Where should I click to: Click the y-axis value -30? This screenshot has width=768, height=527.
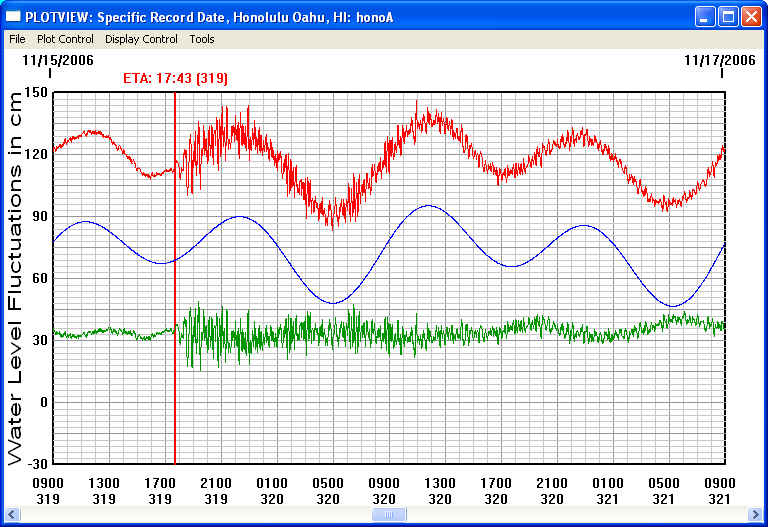click(x=37, y=464)
